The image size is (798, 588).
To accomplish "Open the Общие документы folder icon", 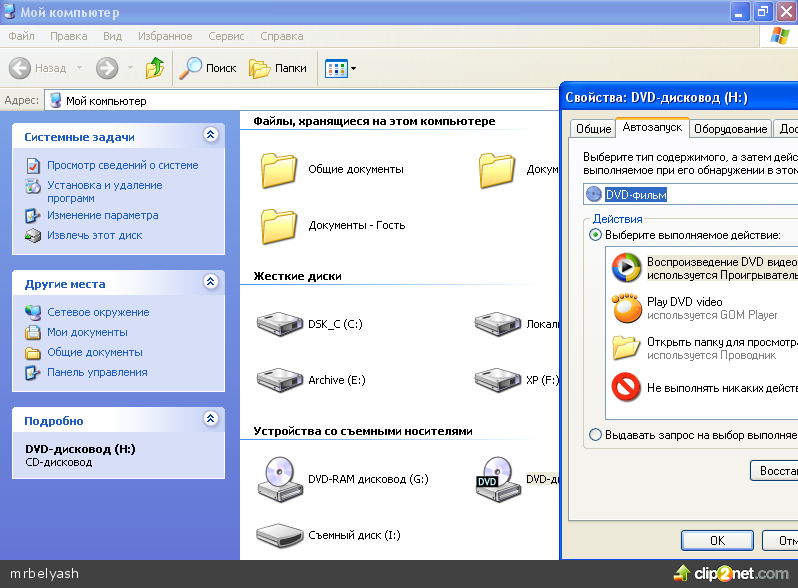I will (x=279, y=169).
